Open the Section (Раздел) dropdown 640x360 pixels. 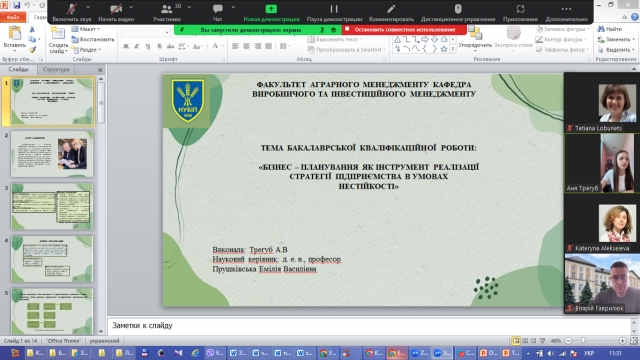tap(87, 49)
